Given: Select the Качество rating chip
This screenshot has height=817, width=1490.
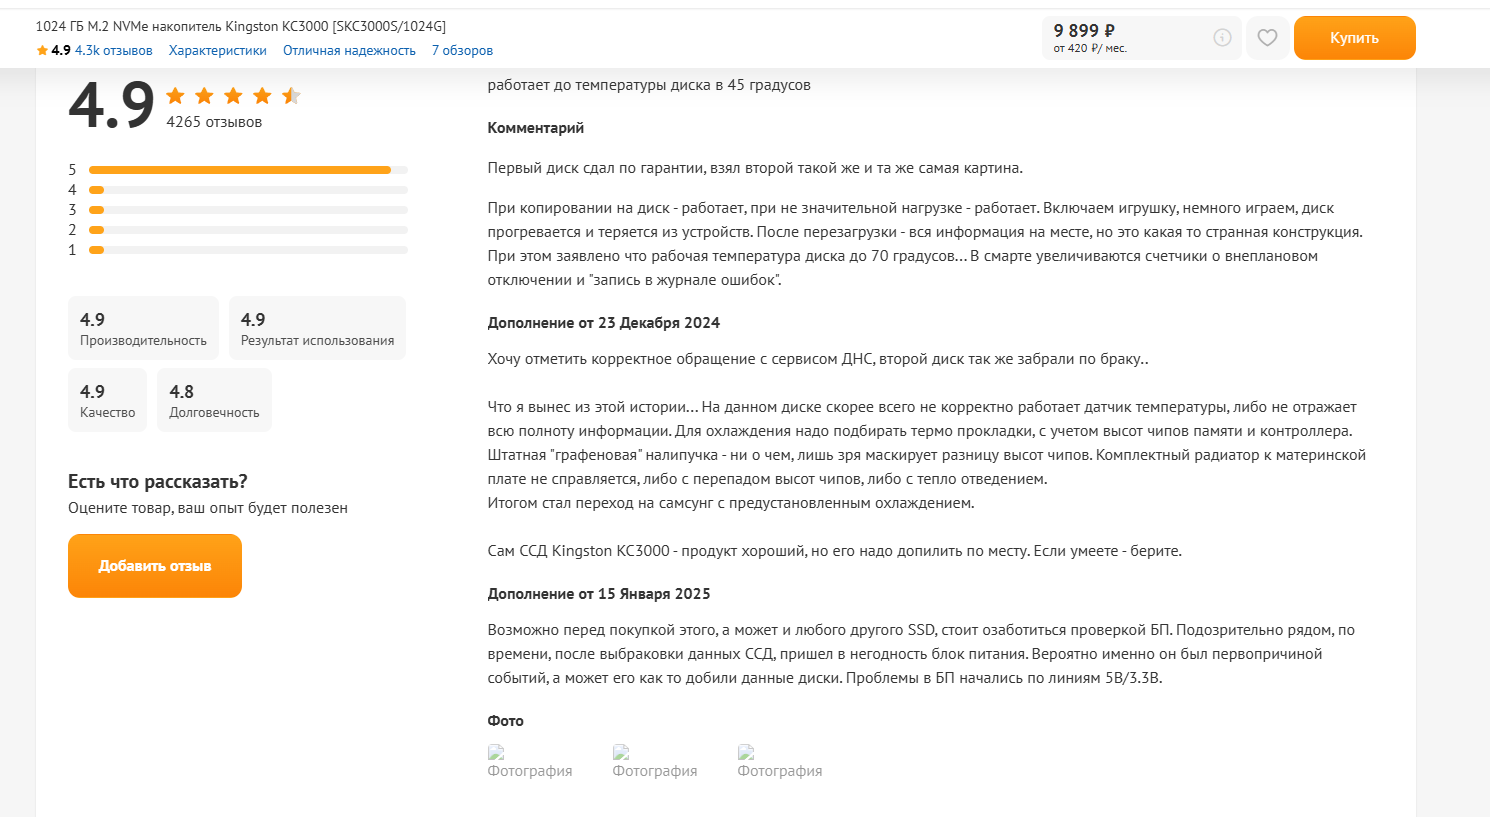Looking at the screenshot, I should click(107, 400).
